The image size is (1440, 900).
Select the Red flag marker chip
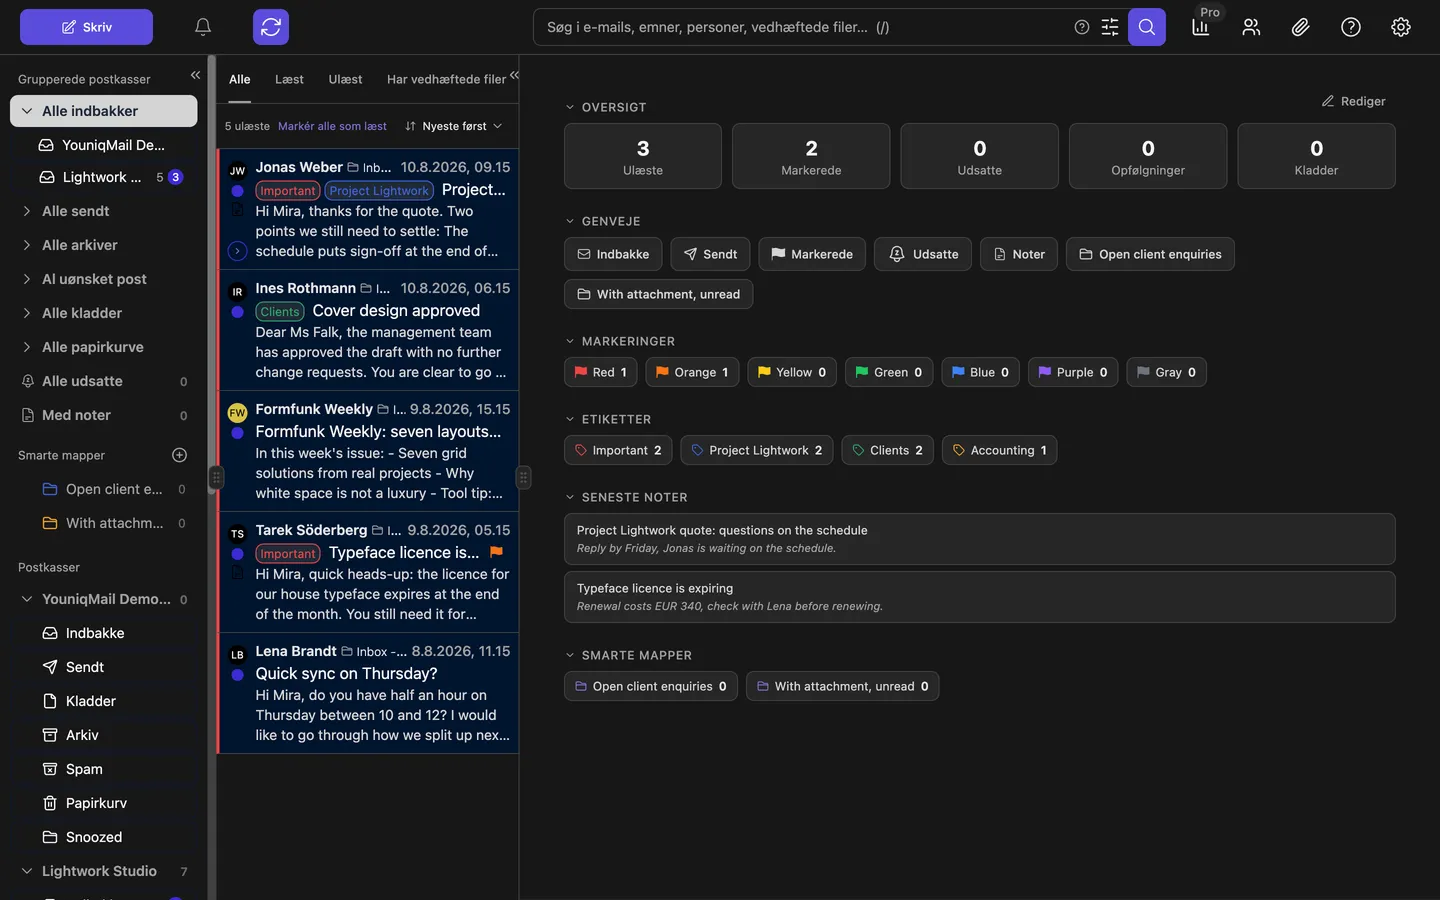point(601,372)
